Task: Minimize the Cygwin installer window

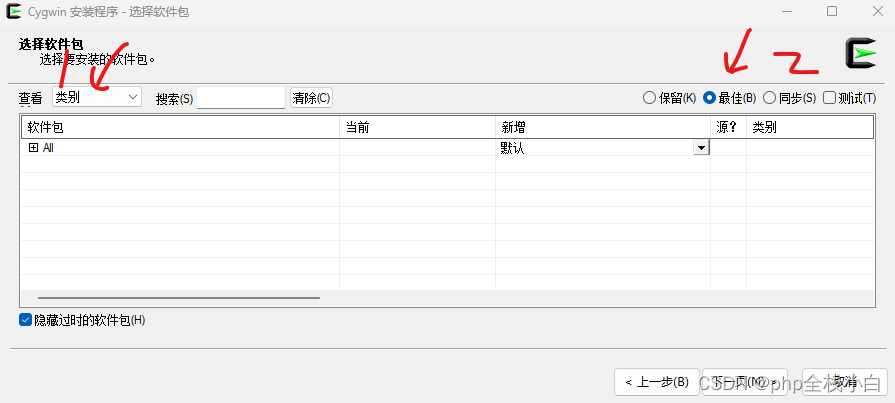Action: (x=787, y=11)
